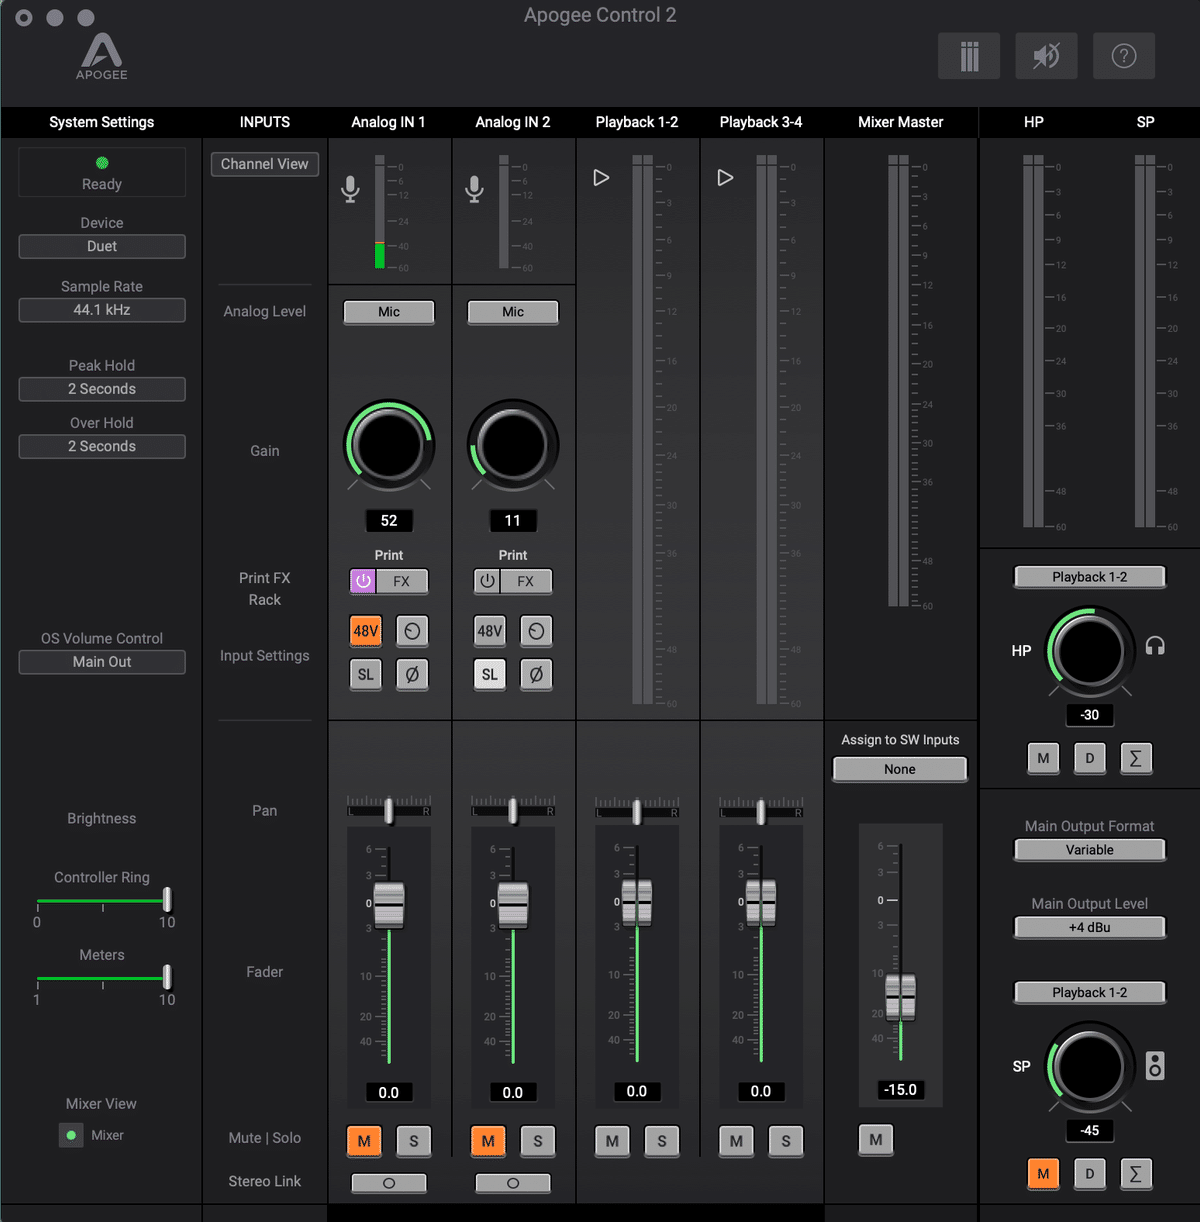Click the HP volume knob
The height and width of the screenshot is (1222, 1200).
pyautogui.click(x=1089, y=651)
